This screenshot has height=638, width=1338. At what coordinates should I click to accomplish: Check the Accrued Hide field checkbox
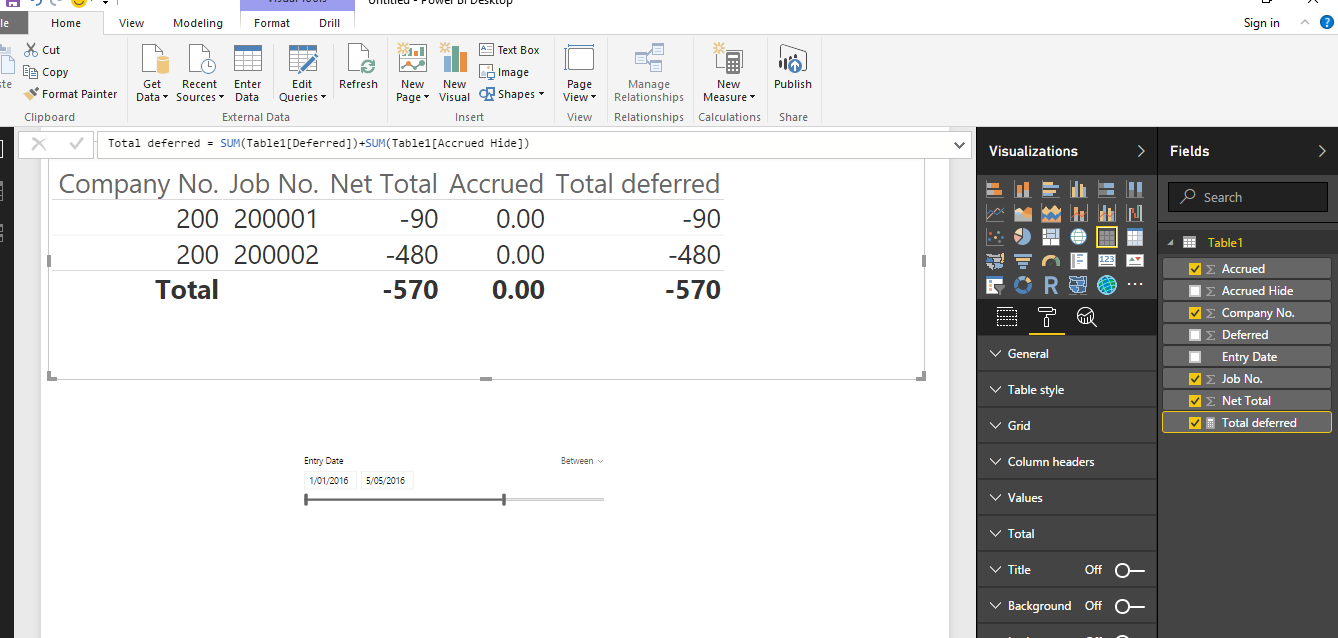coord(1195,291)
